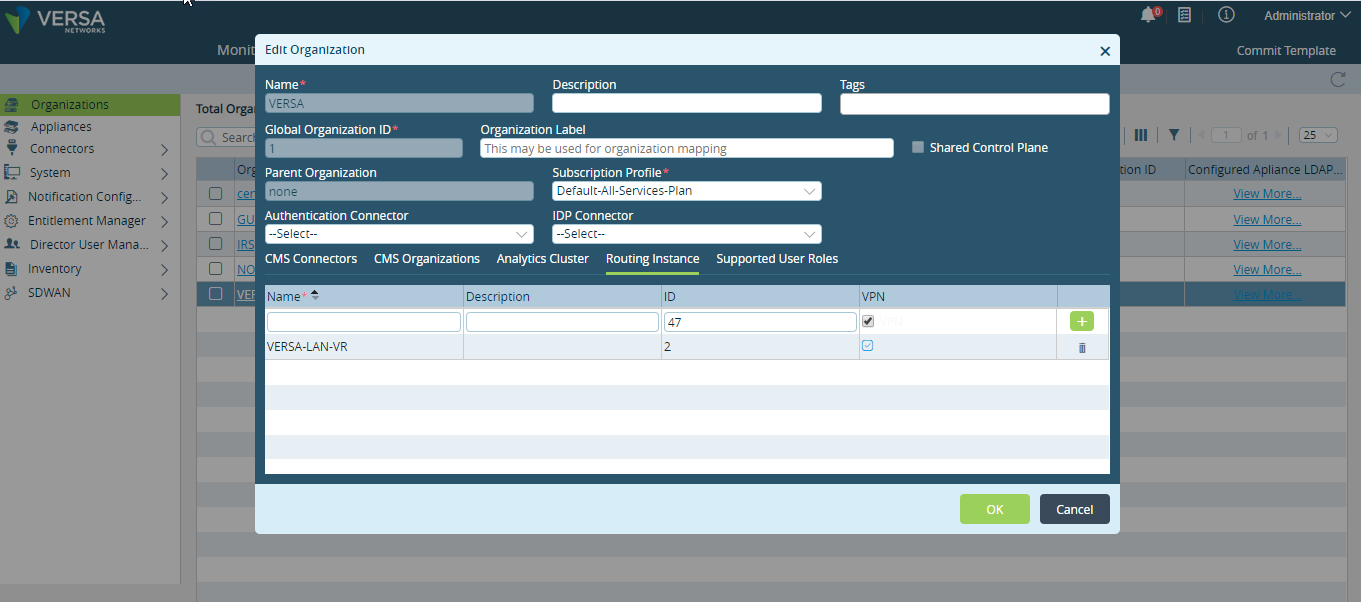Switch to CMS Organizations tab
Viewport: 1361px width, 602px height.
[x=427, y=259]
